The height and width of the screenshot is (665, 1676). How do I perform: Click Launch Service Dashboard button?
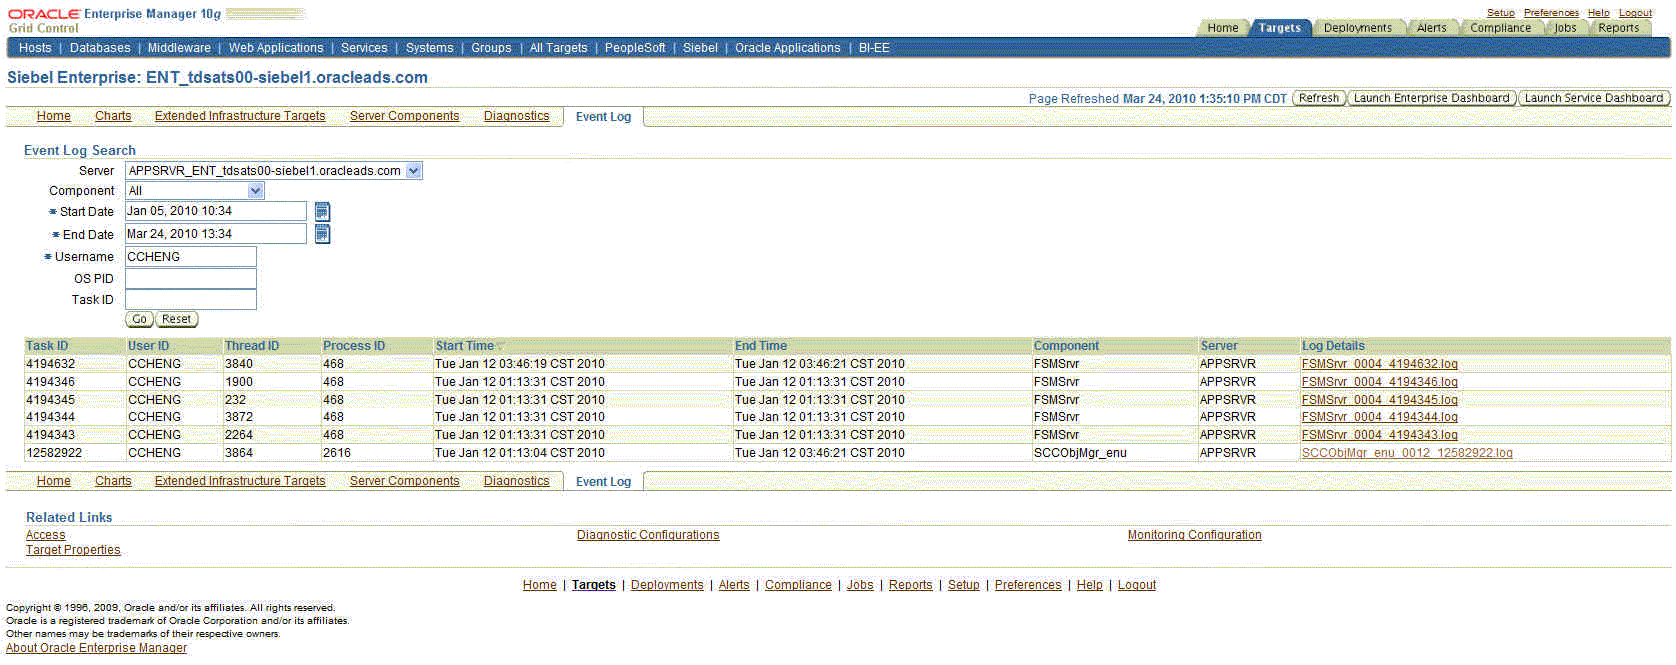pos(1594,98)
